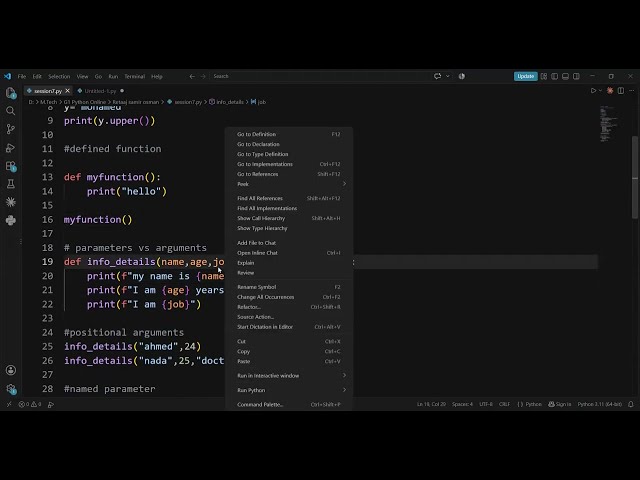
Task: Open the Testing flask icon
Action: [11, 184]
